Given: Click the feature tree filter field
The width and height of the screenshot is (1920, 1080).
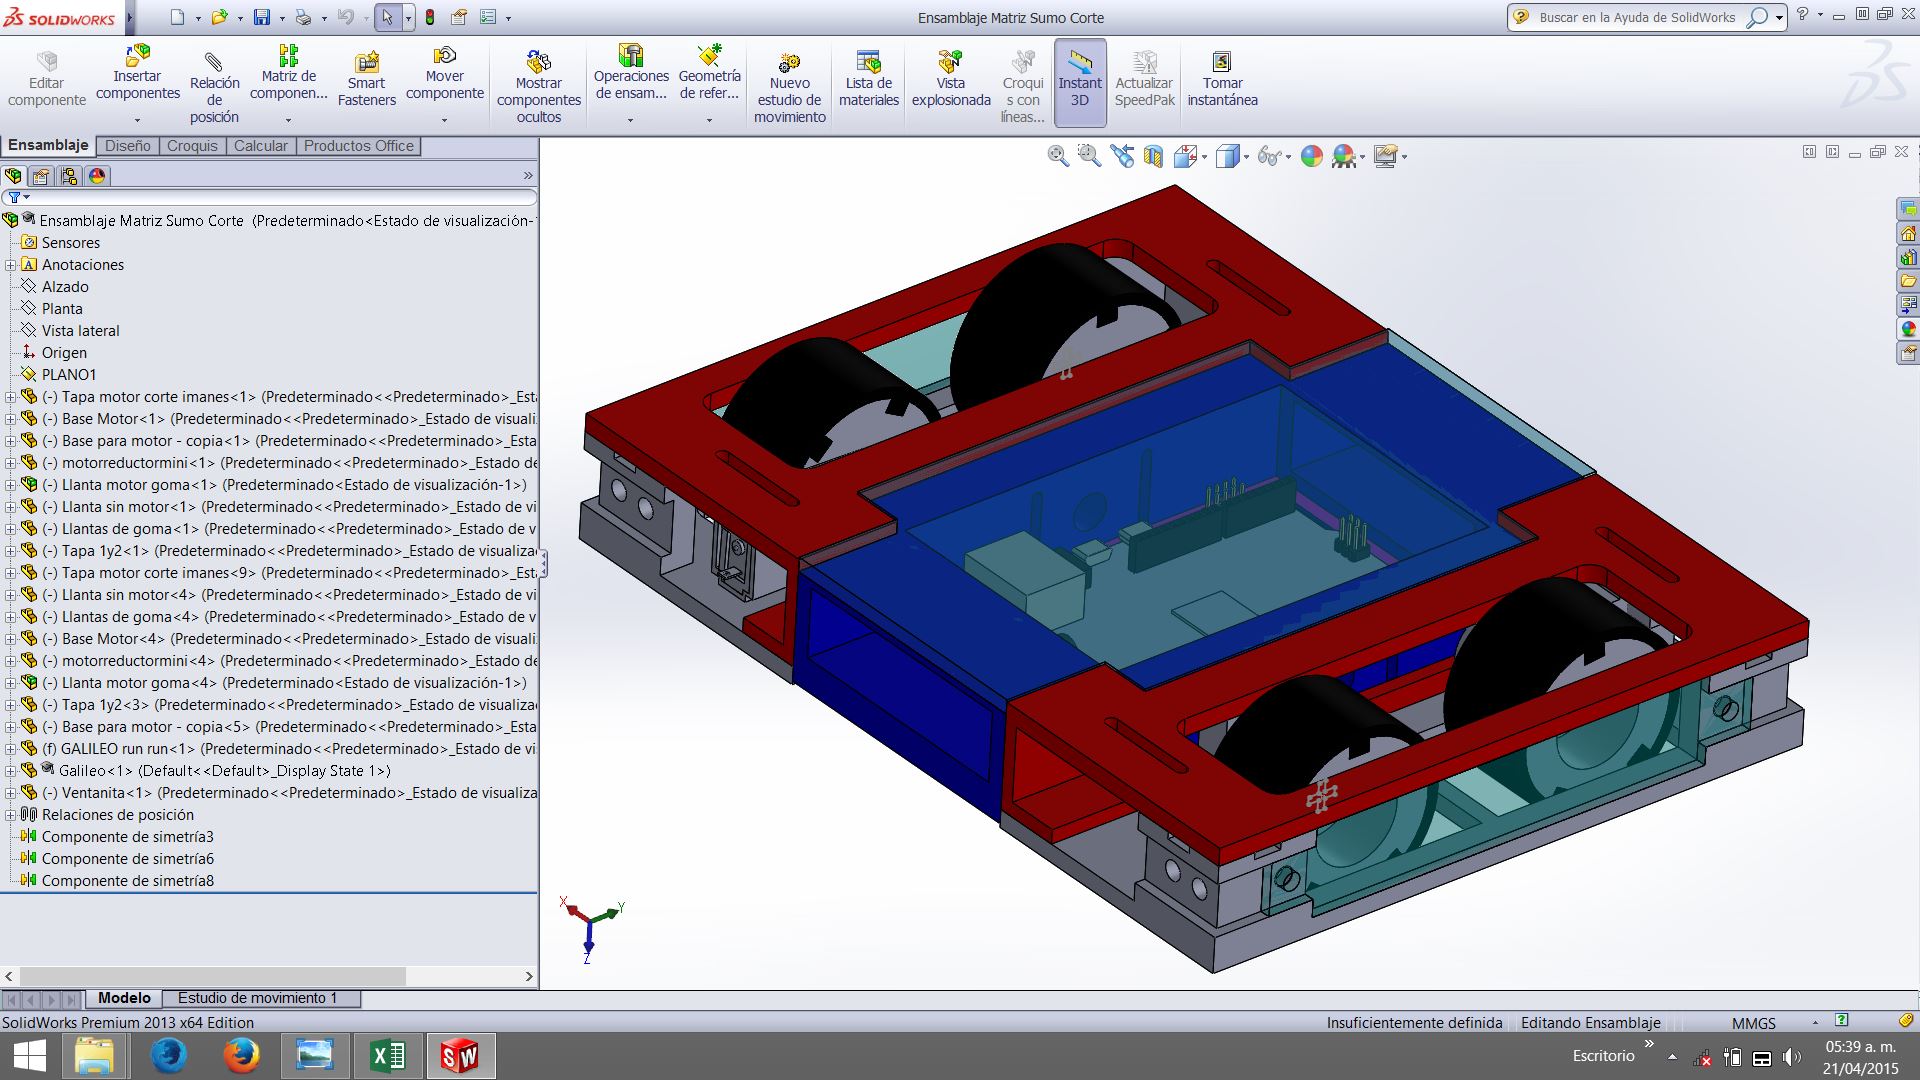Looking at the screenshot, I should [x=270, y=197].
